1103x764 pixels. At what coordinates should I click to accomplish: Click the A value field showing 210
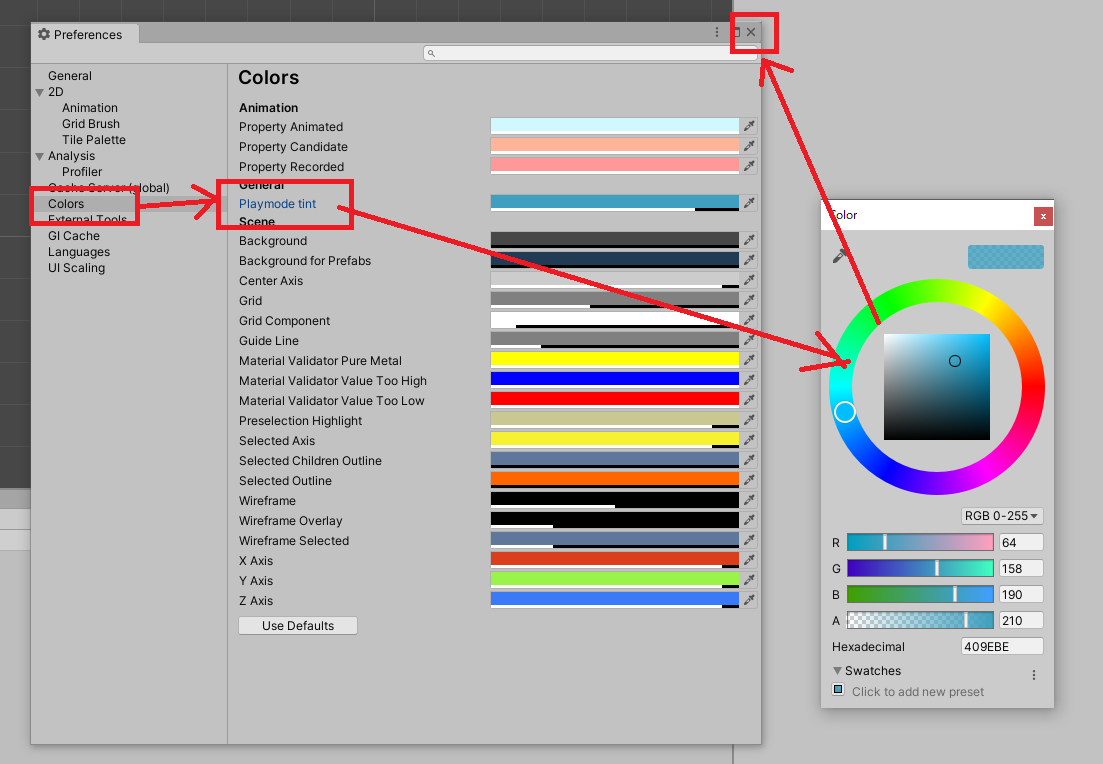click(1021, 620)
